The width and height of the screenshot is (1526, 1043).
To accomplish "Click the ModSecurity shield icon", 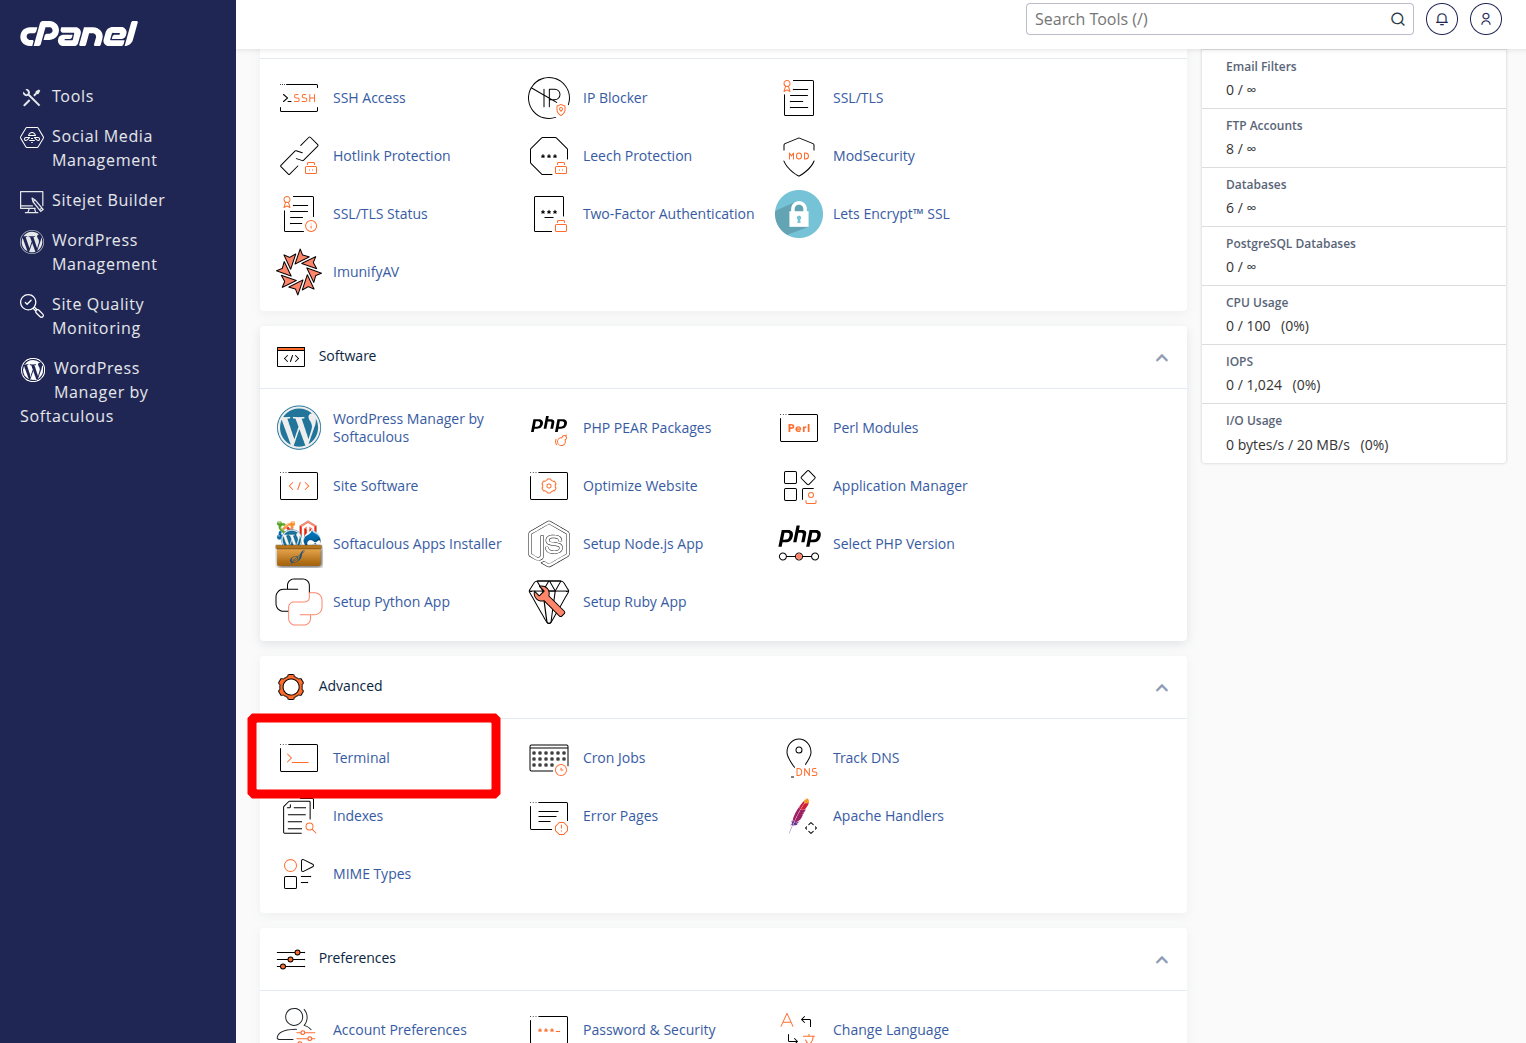I will tap(799, 156).
